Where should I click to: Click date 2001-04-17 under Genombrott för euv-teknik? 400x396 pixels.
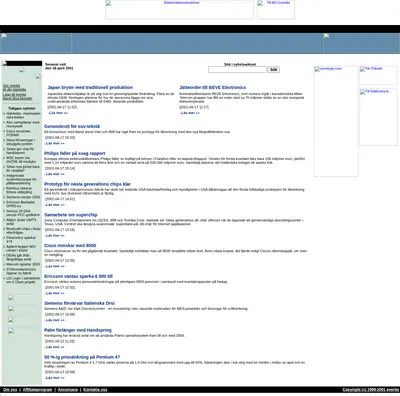(x=60, y=137)
